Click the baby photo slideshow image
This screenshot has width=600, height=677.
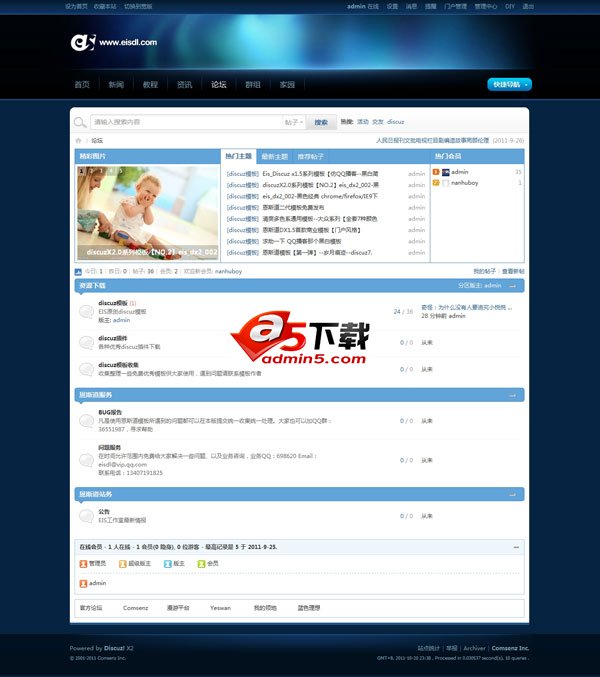[148, 212]
